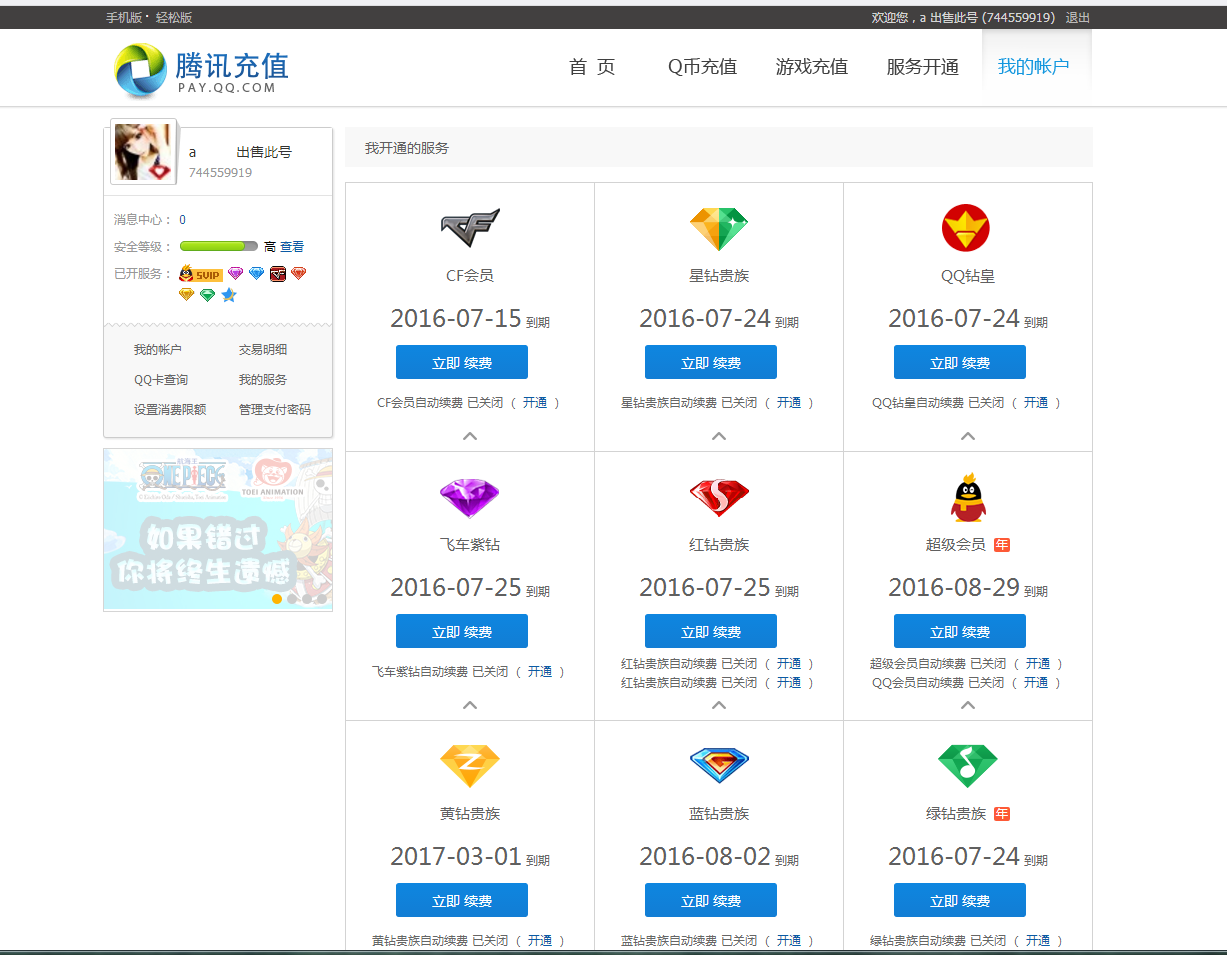Click the 蓝钻贵族 blue diamond icon
Screen dimensions: 1227x955
pos(719,766)
